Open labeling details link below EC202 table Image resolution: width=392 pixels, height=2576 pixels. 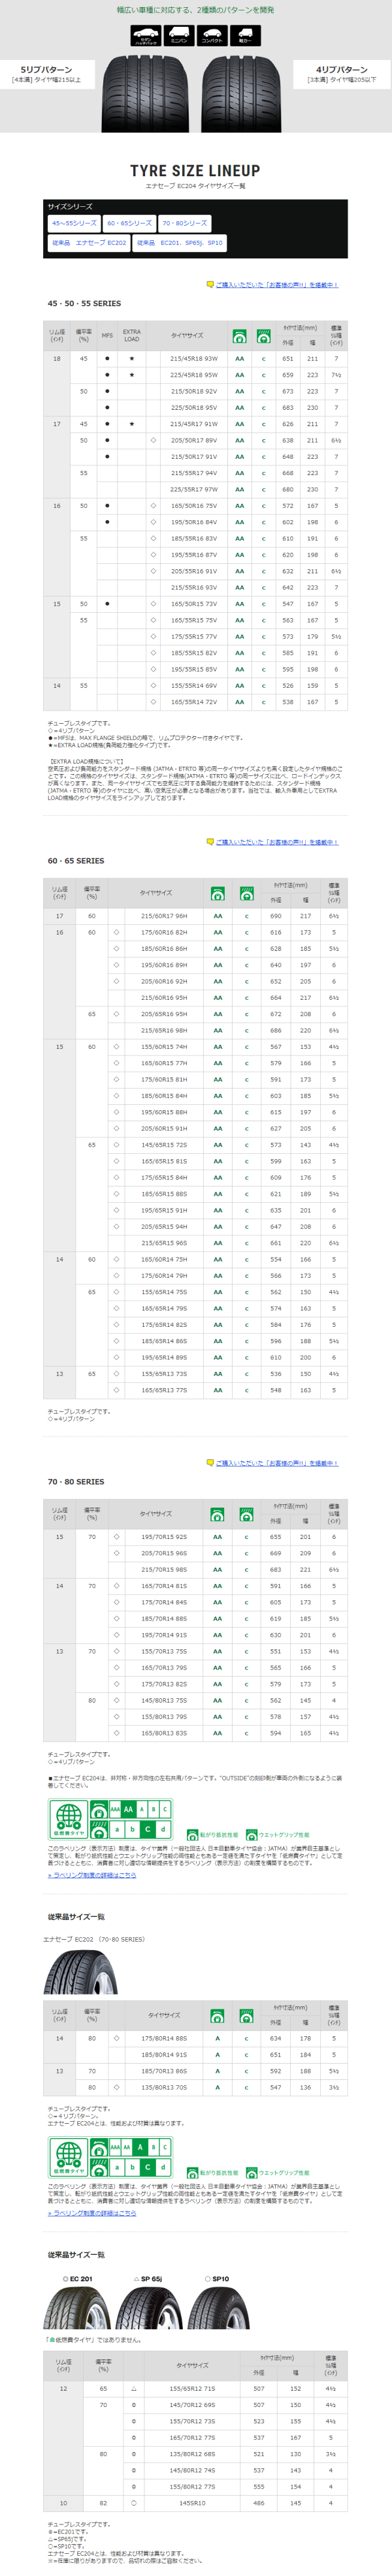click(x=92, y=2213)
